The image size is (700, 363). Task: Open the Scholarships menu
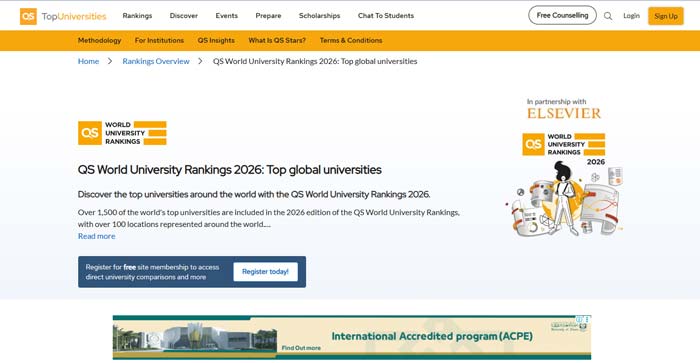pos(320,16)
